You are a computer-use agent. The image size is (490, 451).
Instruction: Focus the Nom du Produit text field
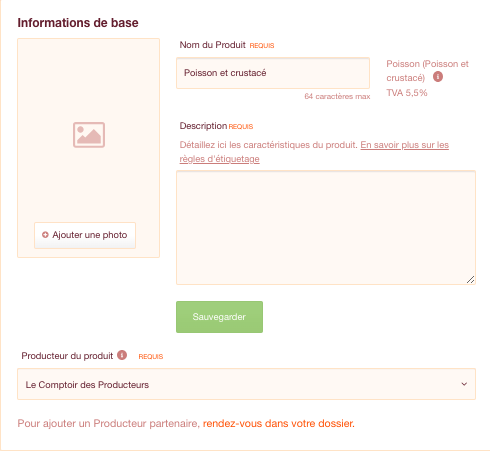click(273, 73)
